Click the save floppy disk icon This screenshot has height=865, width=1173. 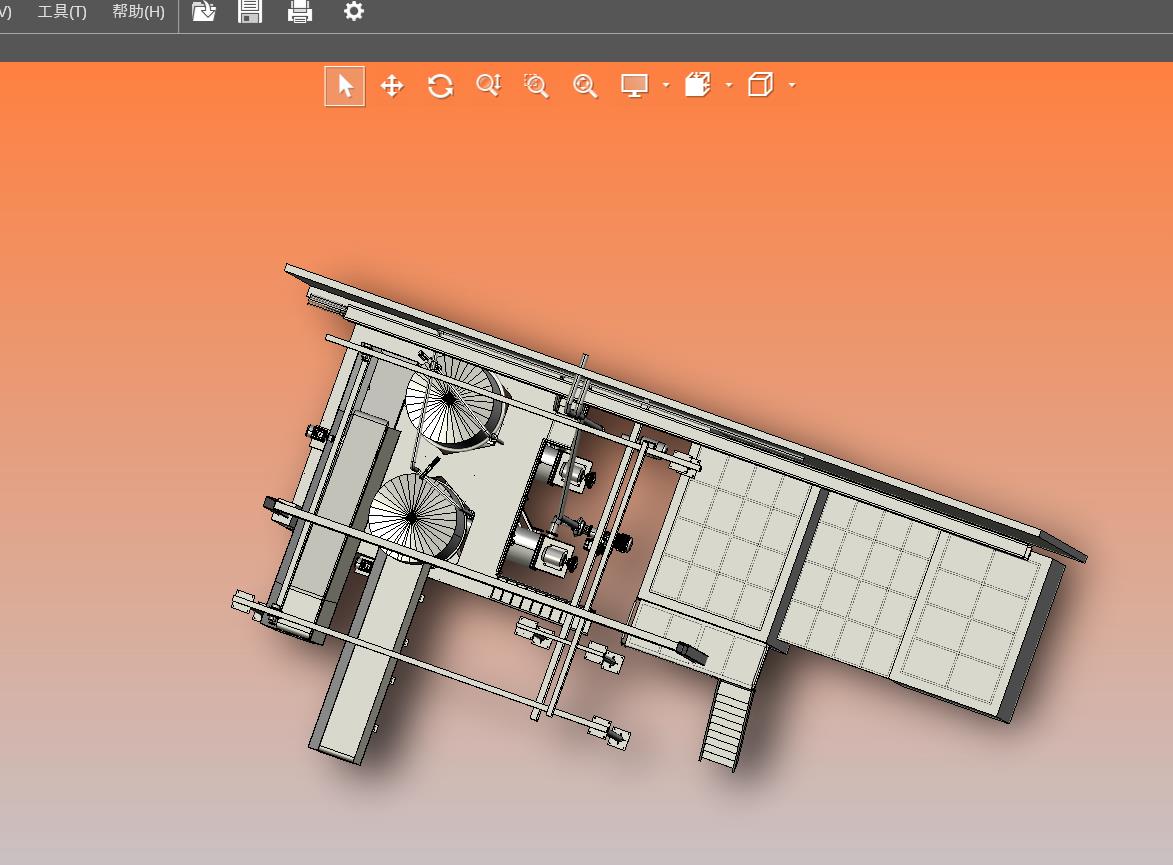coord(250,11)
